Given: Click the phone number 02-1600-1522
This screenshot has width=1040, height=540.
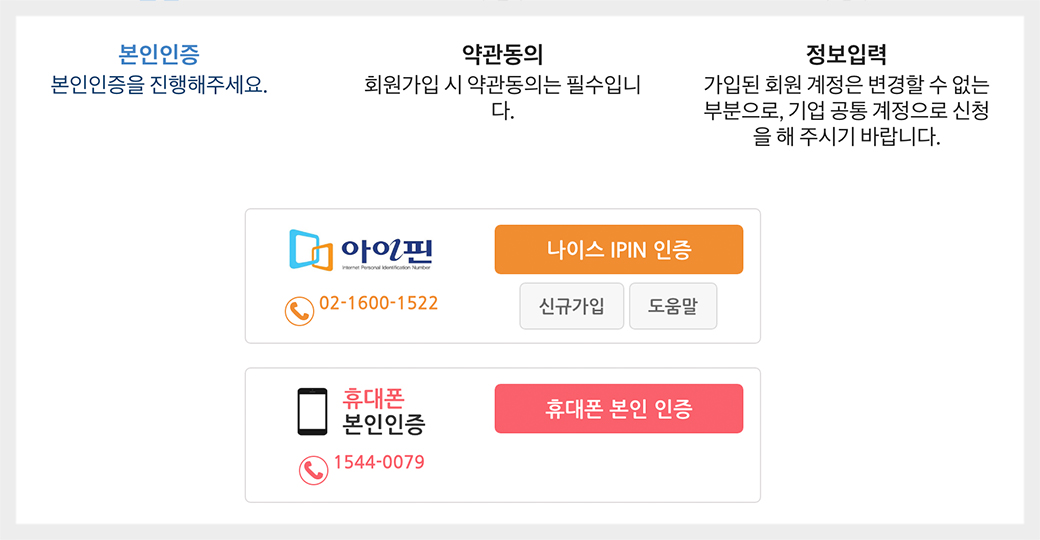Looking at the screenshot, I should point(378,303).
